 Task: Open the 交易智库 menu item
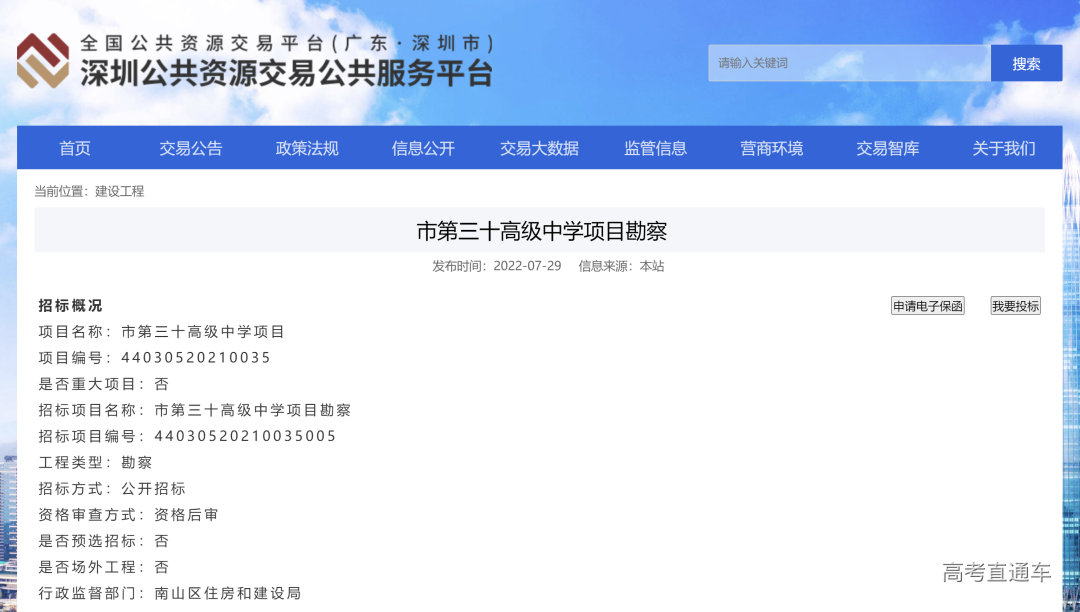click(x=887, y=148)
